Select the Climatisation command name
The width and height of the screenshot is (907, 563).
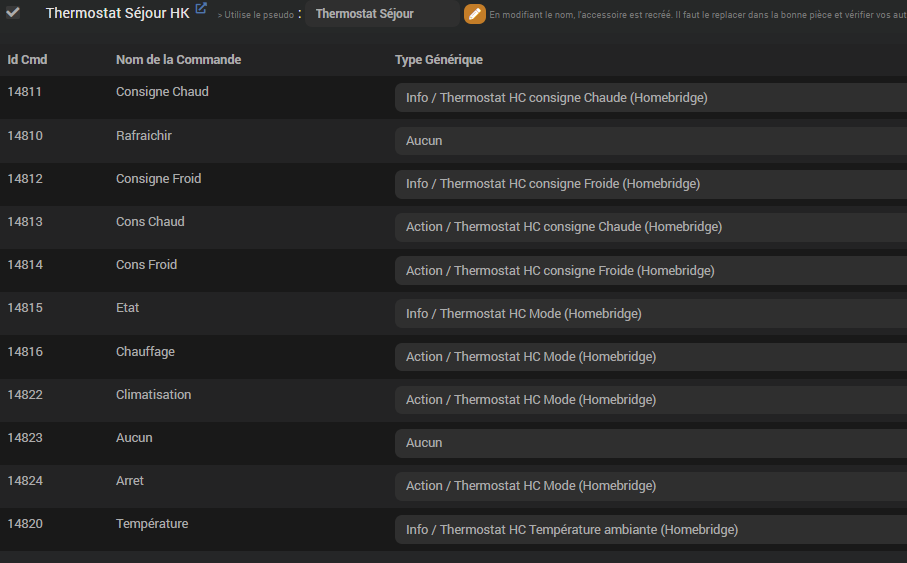[x=153, y=395]
